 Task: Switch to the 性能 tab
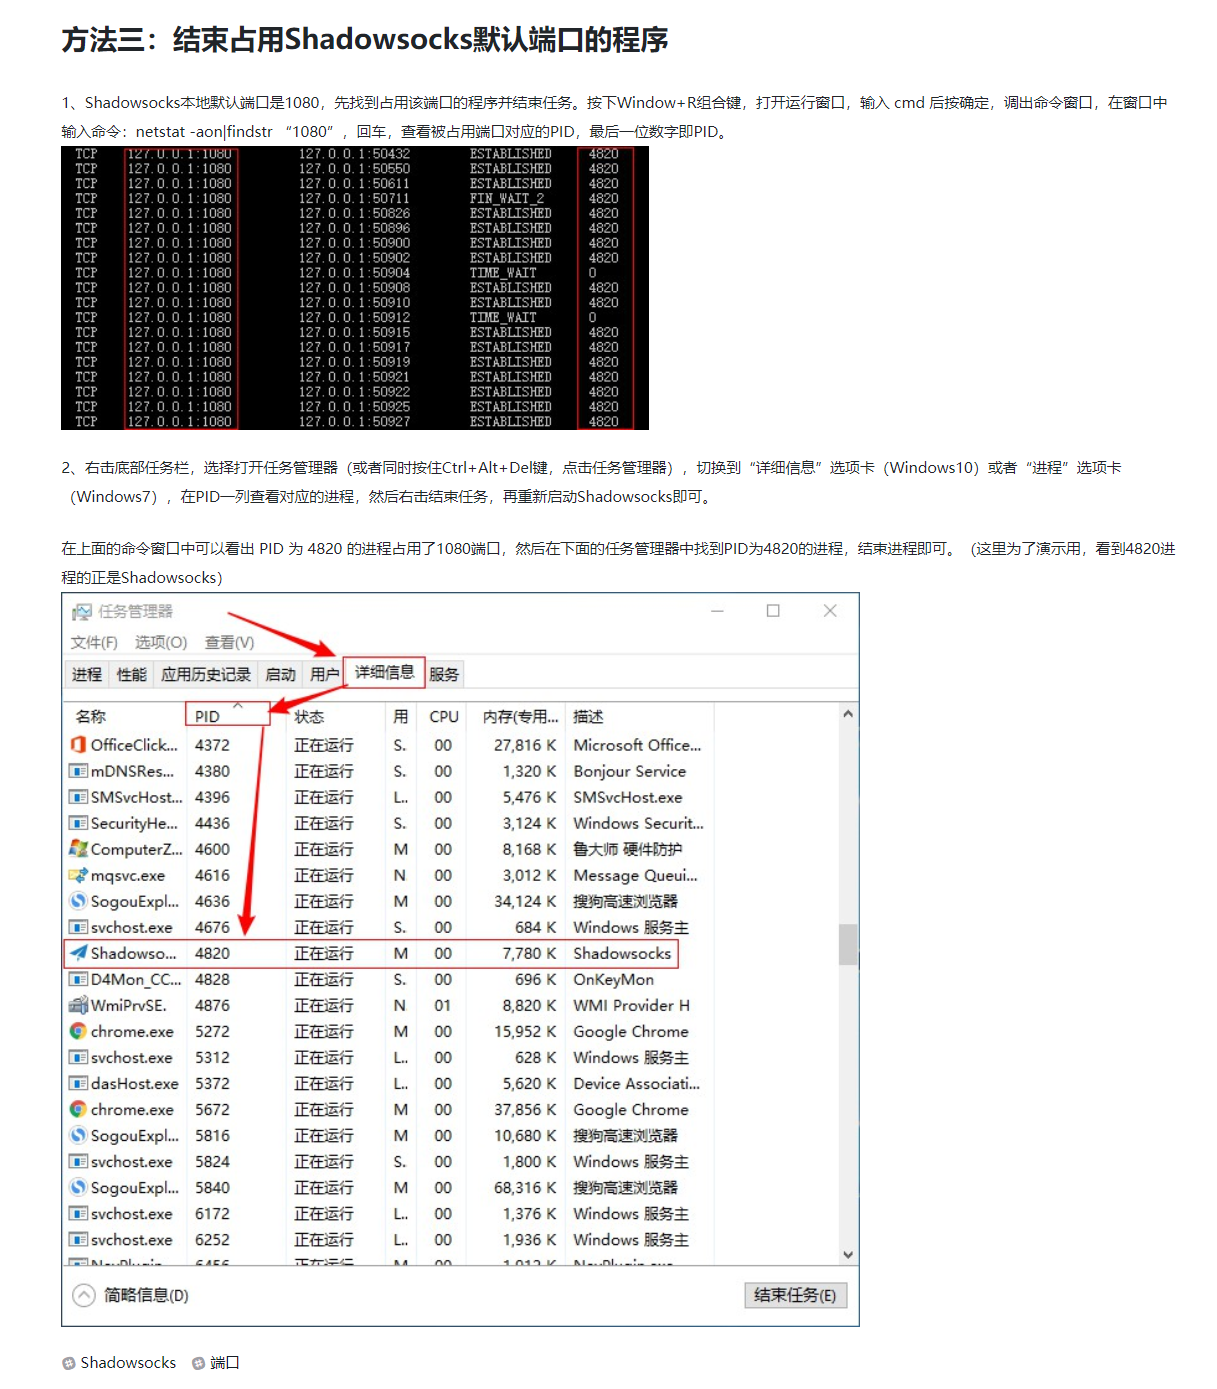pos(130,673)
